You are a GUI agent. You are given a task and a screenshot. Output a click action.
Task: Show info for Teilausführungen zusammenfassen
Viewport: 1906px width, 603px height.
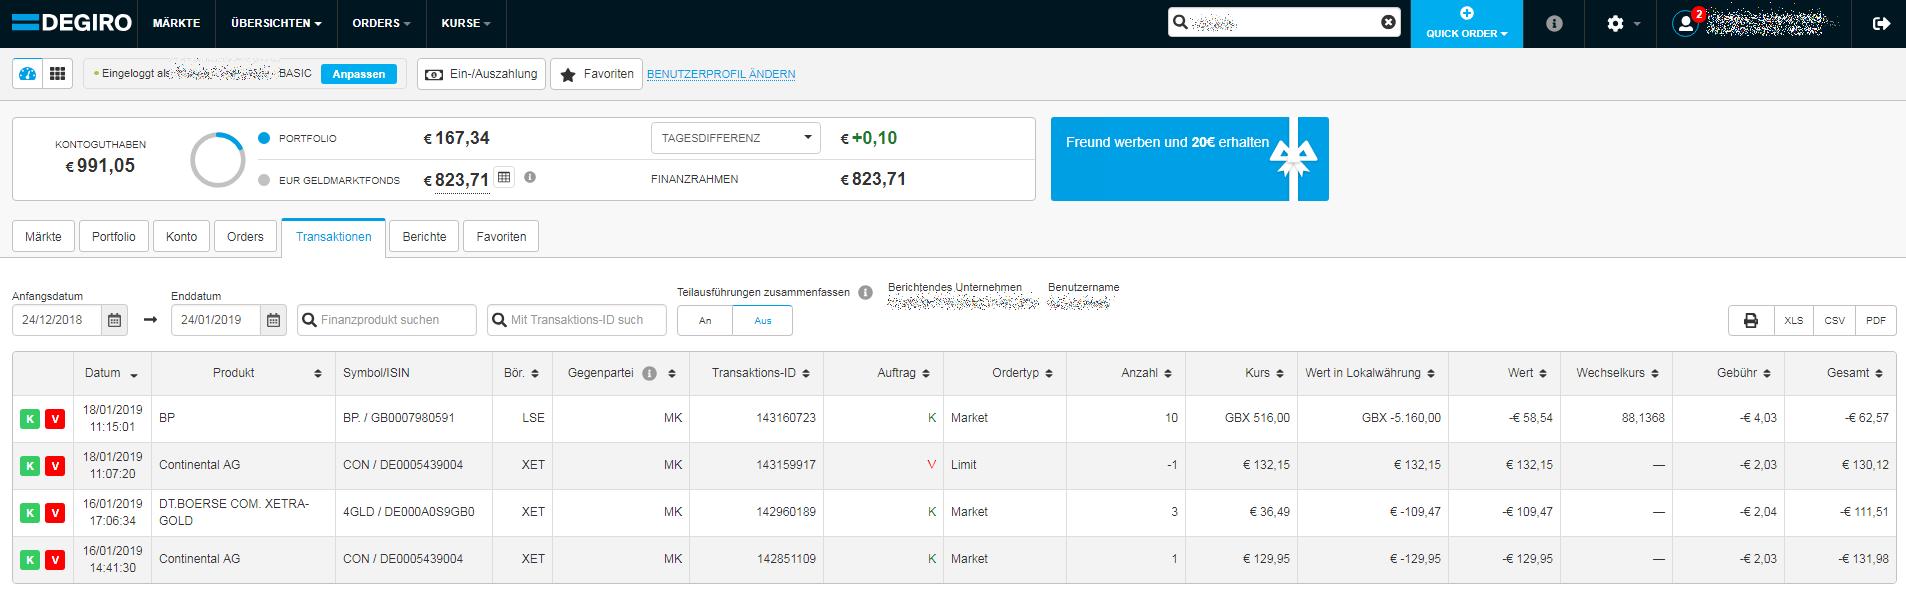[865, 293]
